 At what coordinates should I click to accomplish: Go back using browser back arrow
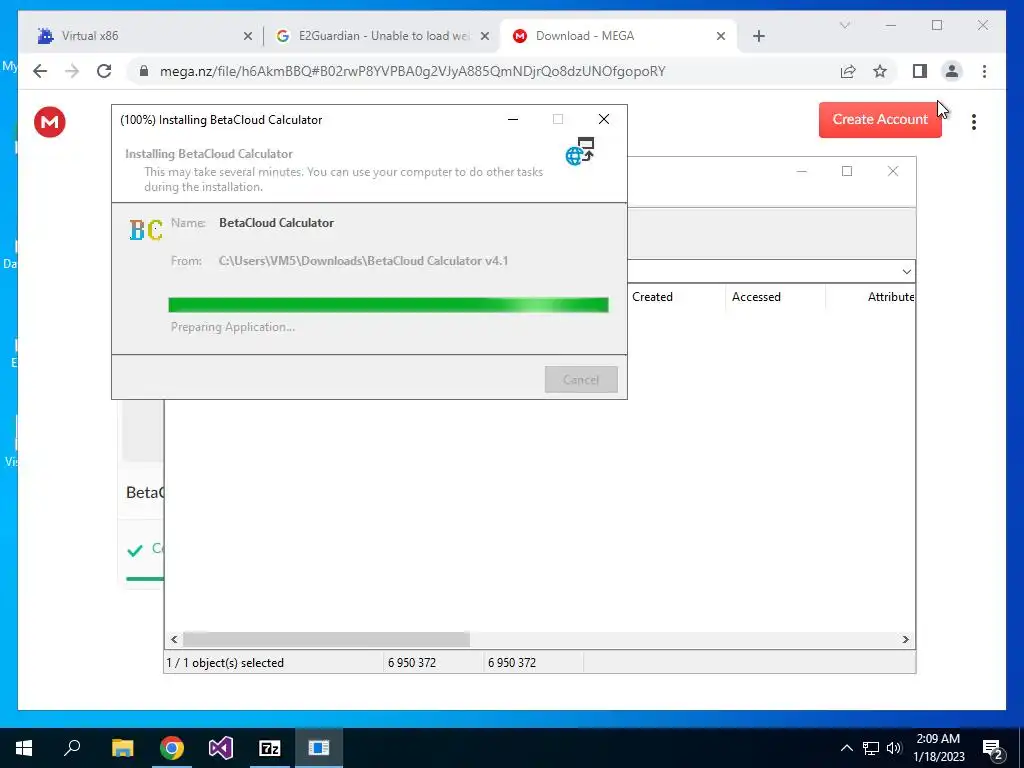pos(40,71)
